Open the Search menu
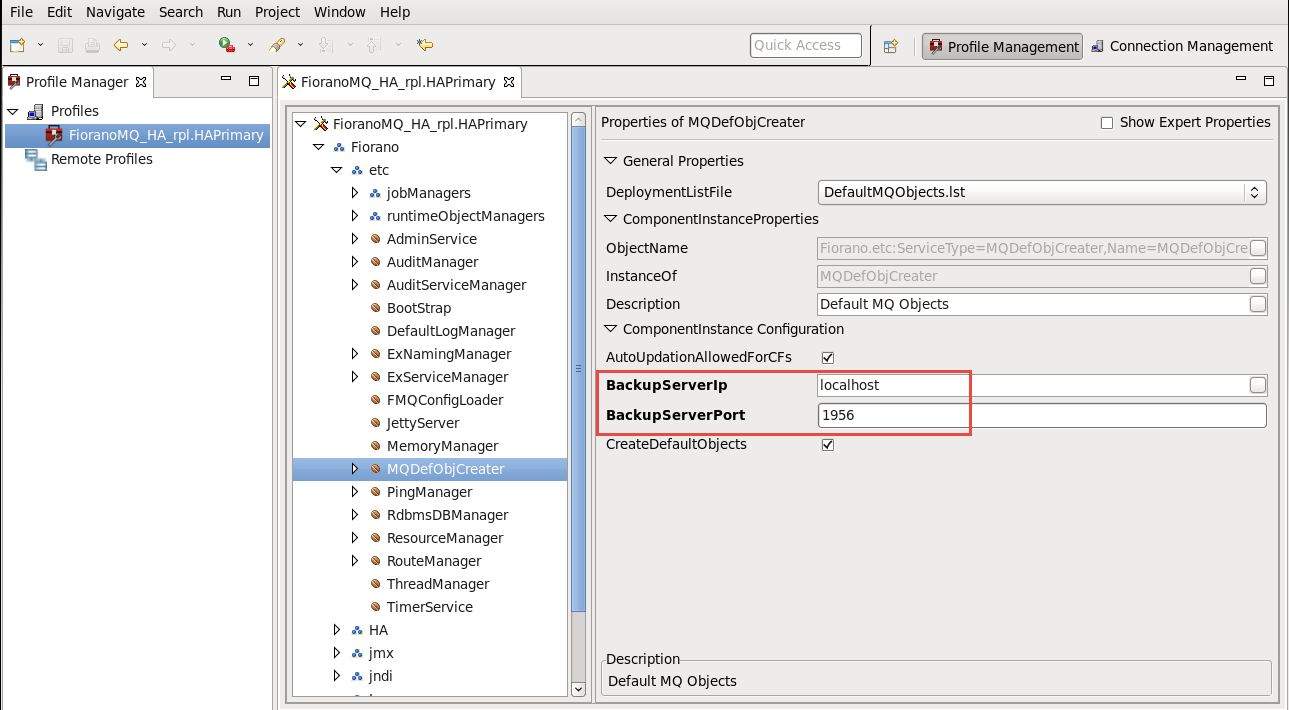Image resolution: width=1289 pixels, height=710 pixels. pyautogui.click(x=181, y=12)
